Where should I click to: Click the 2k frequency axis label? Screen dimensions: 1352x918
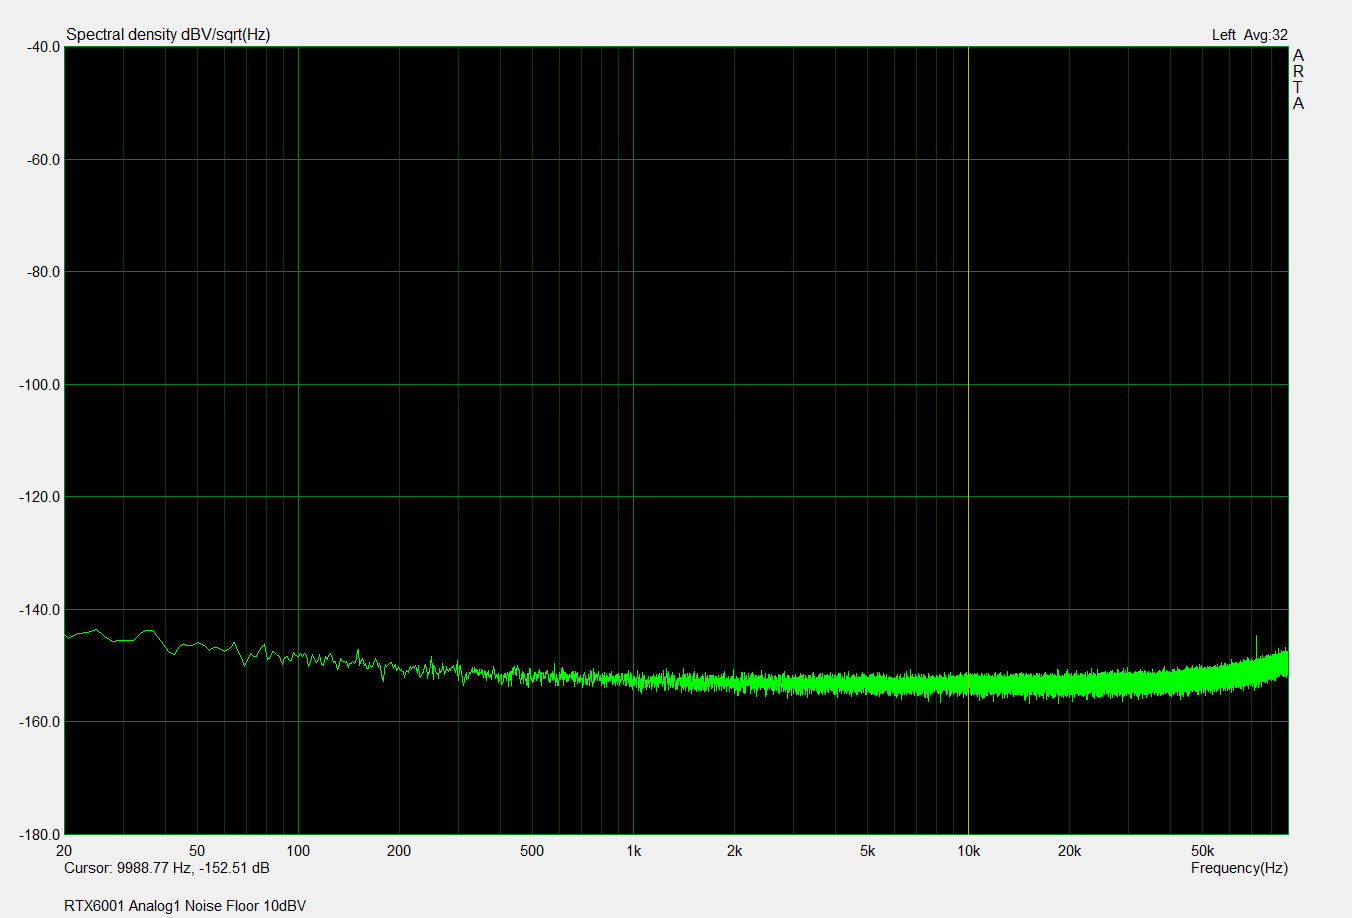coord(734,851)
